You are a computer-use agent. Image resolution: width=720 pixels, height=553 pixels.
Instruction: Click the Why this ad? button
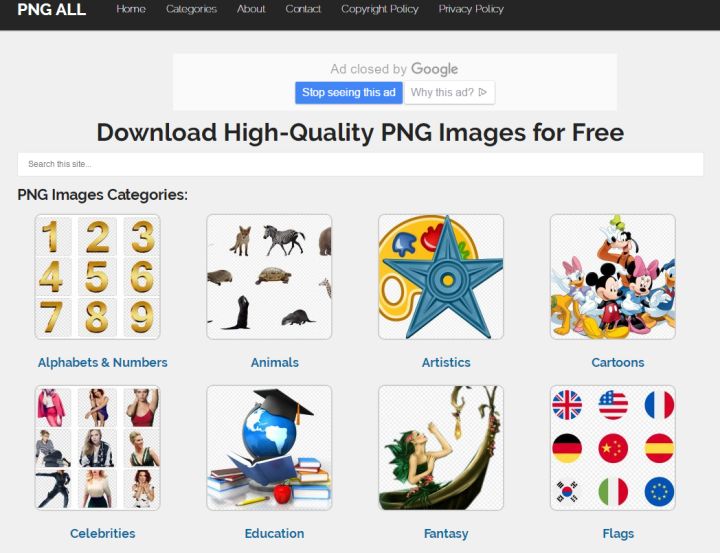click(449, 93)
